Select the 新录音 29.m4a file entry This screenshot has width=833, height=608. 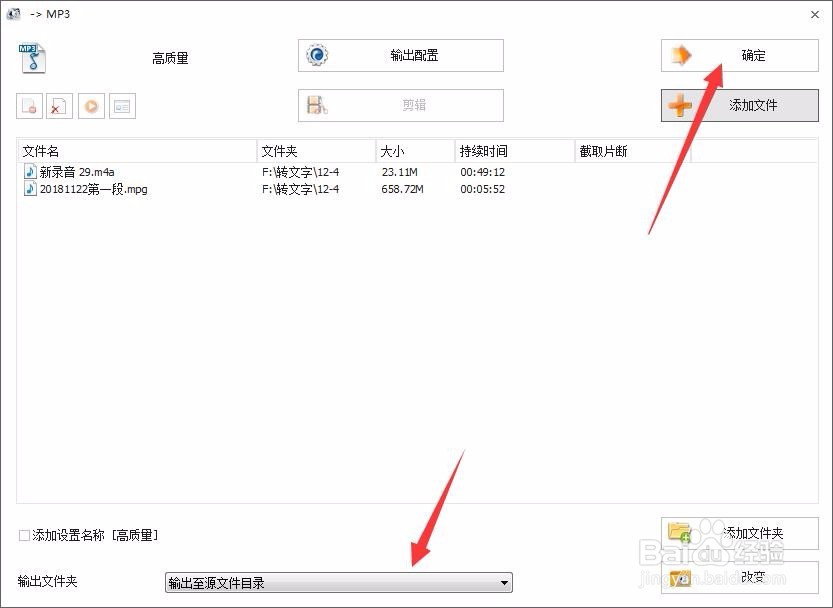tap(75, 171)
